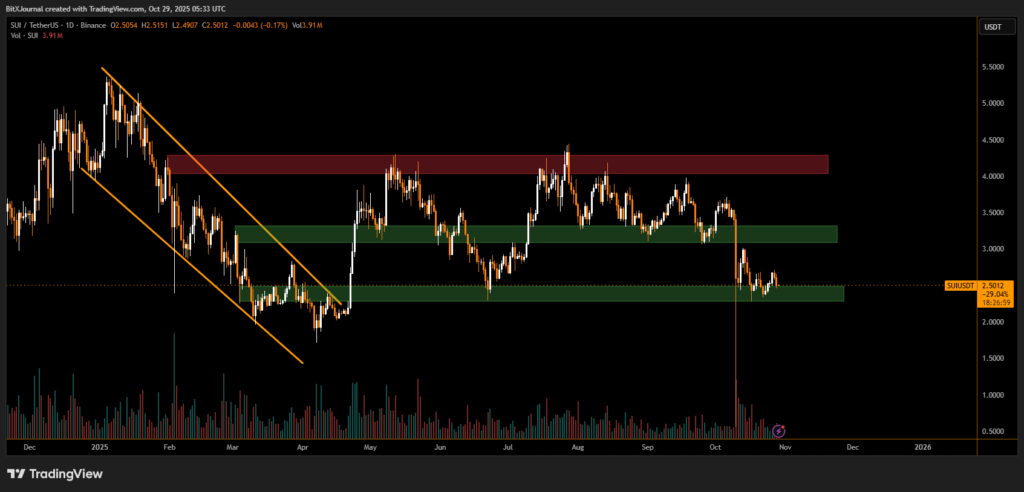
Task: Click the 2026 label on time axis
Action: [922, 450]
